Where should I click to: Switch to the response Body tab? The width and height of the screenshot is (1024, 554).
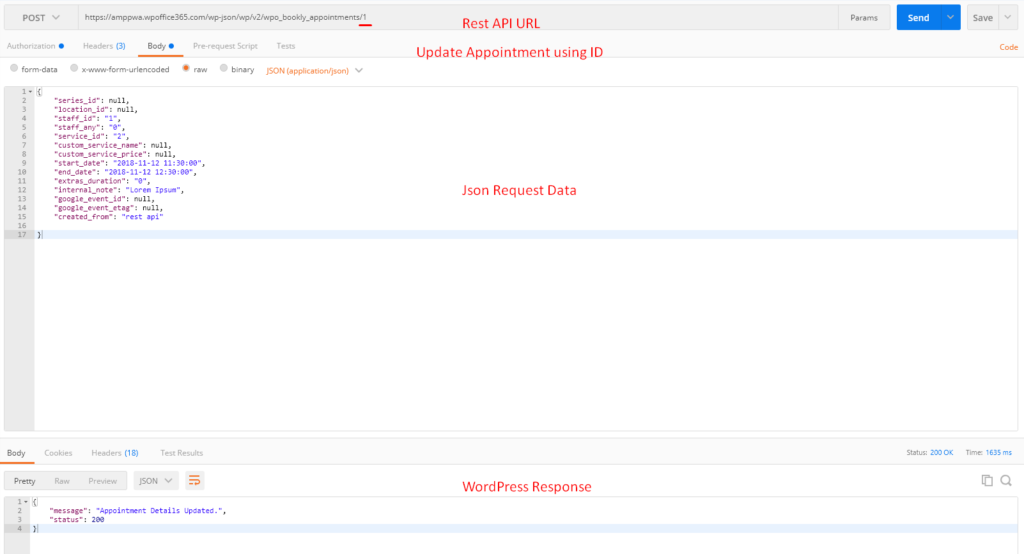(x=16, y=453)
